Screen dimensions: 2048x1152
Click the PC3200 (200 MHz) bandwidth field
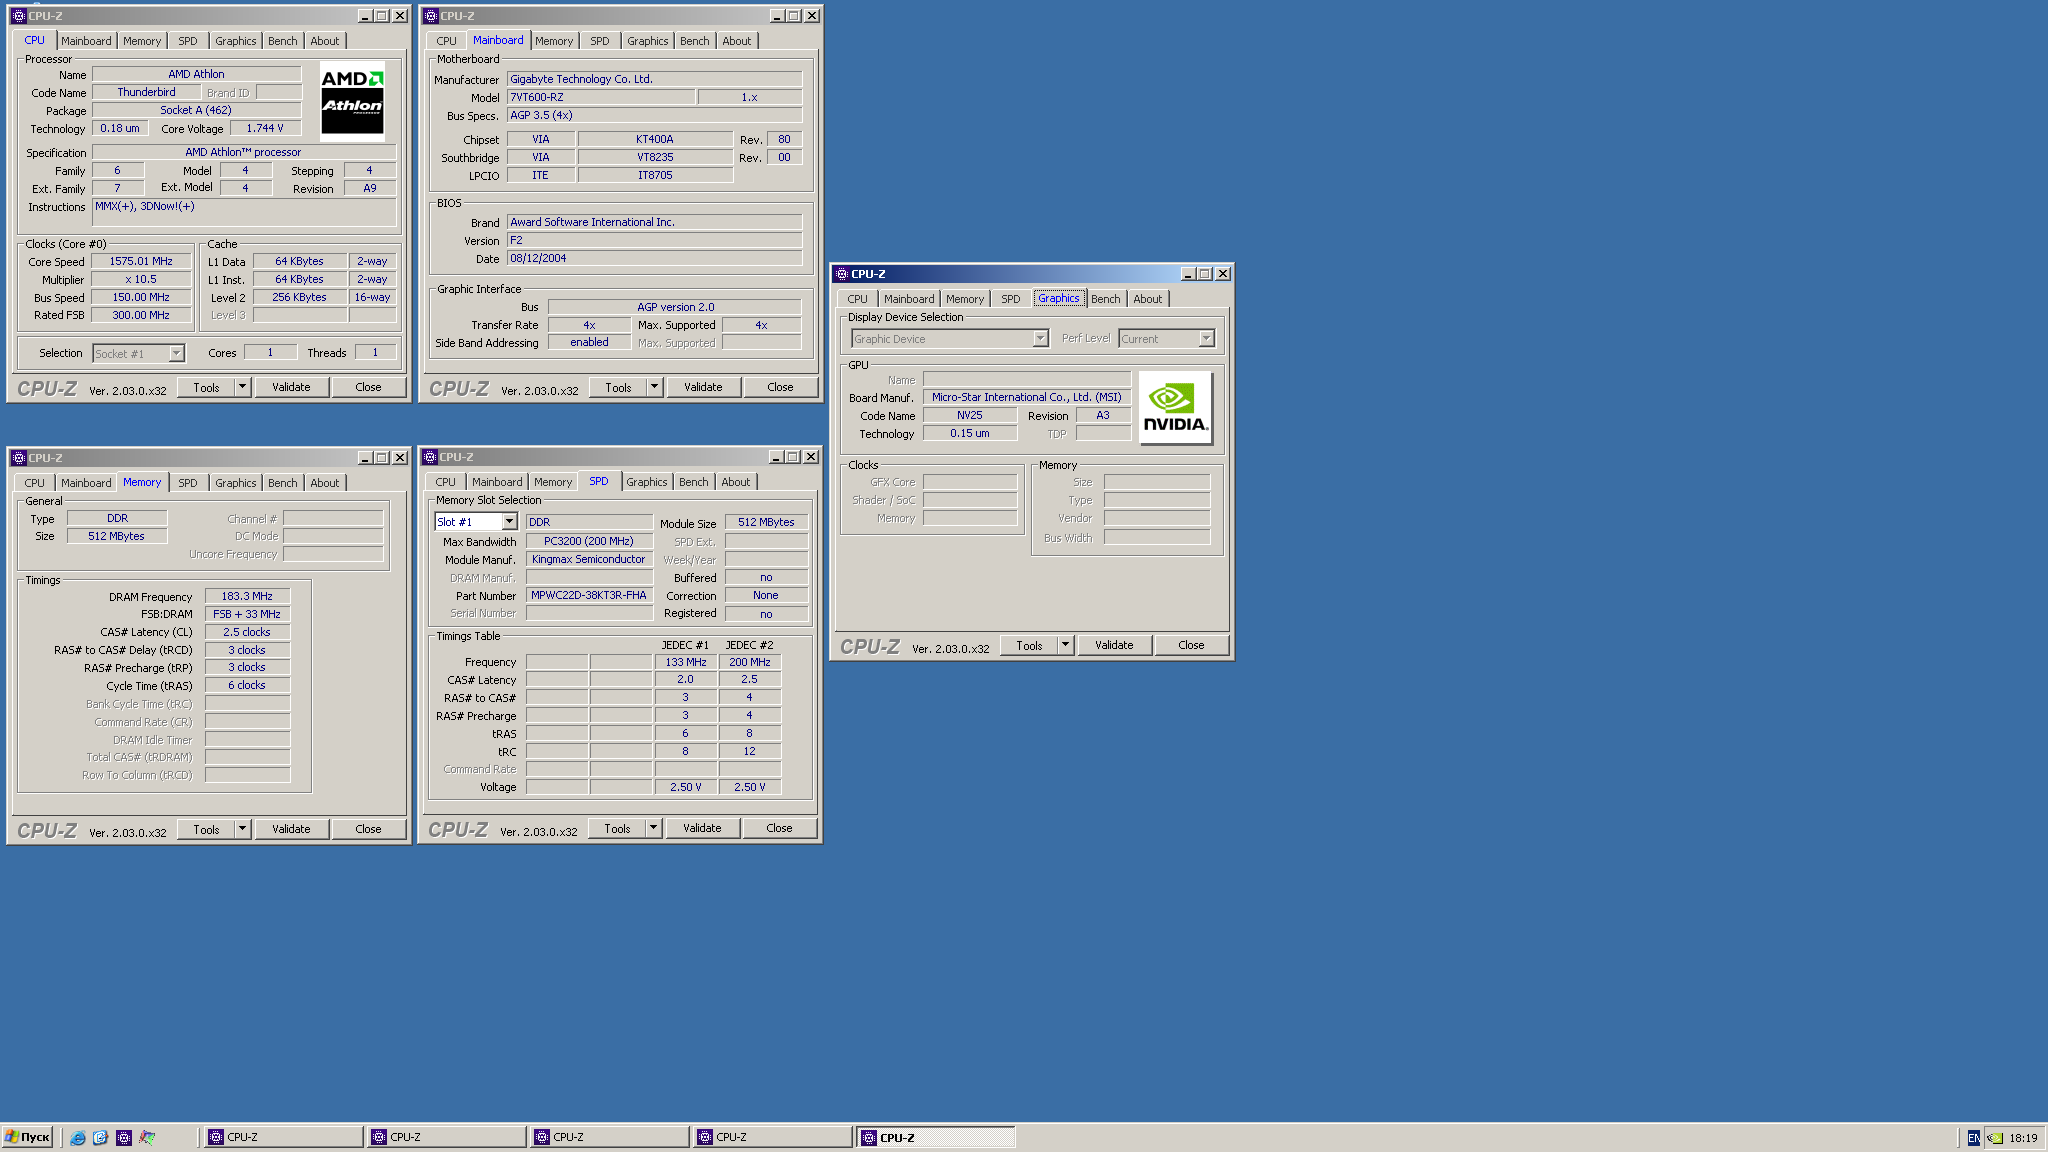point(589,541)
